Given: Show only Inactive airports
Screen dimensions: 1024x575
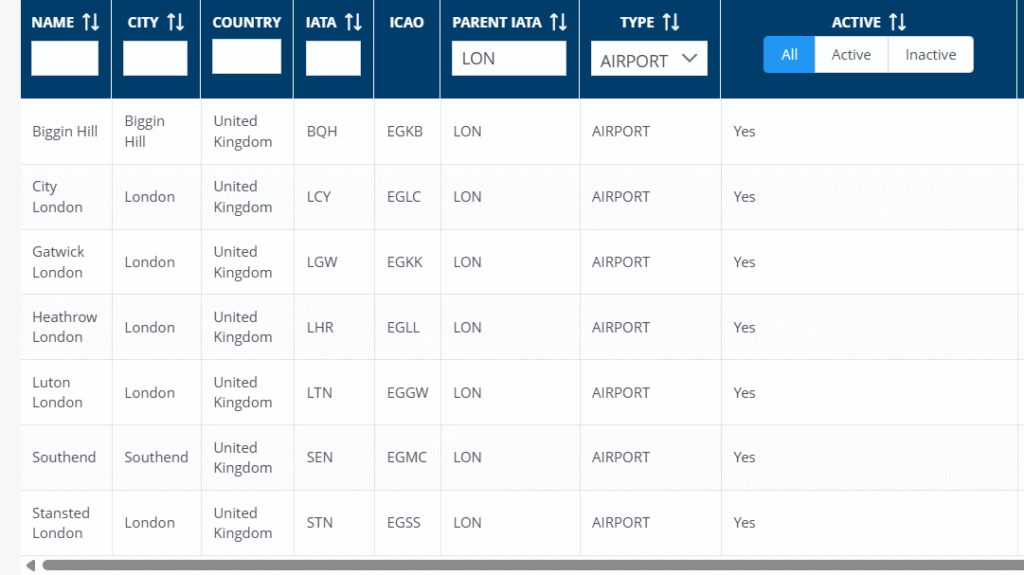Looking at the screenshot, I should [x=930, y=55].
